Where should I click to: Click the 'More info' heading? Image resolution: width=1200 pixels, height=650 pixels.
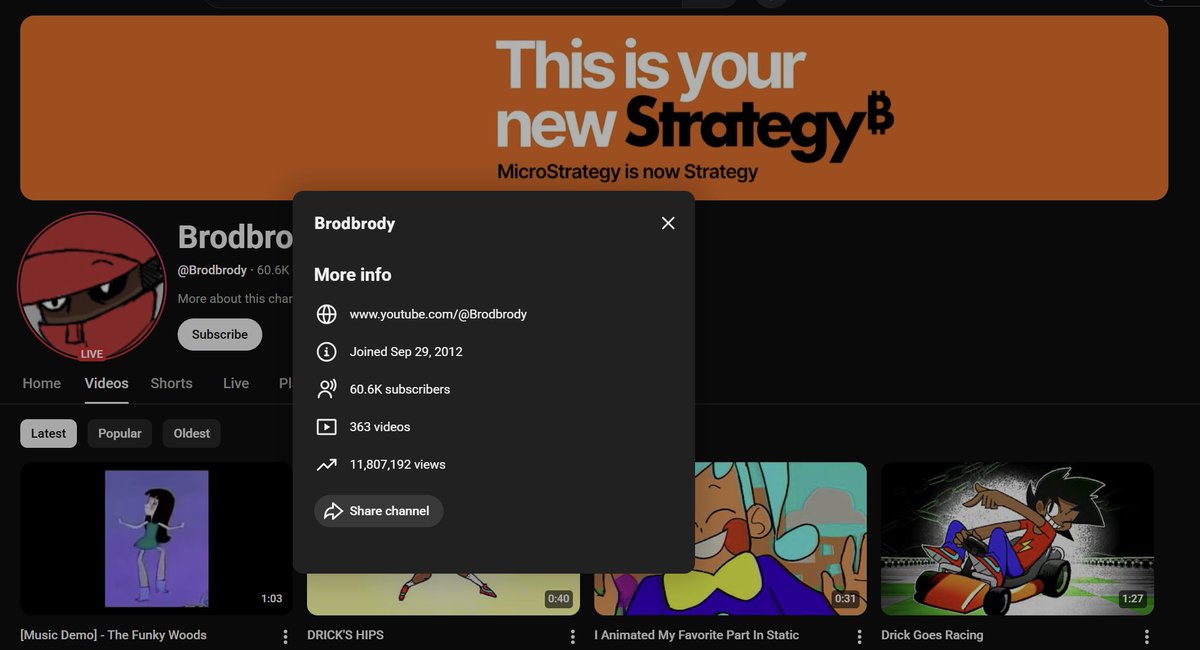point(353,274)
